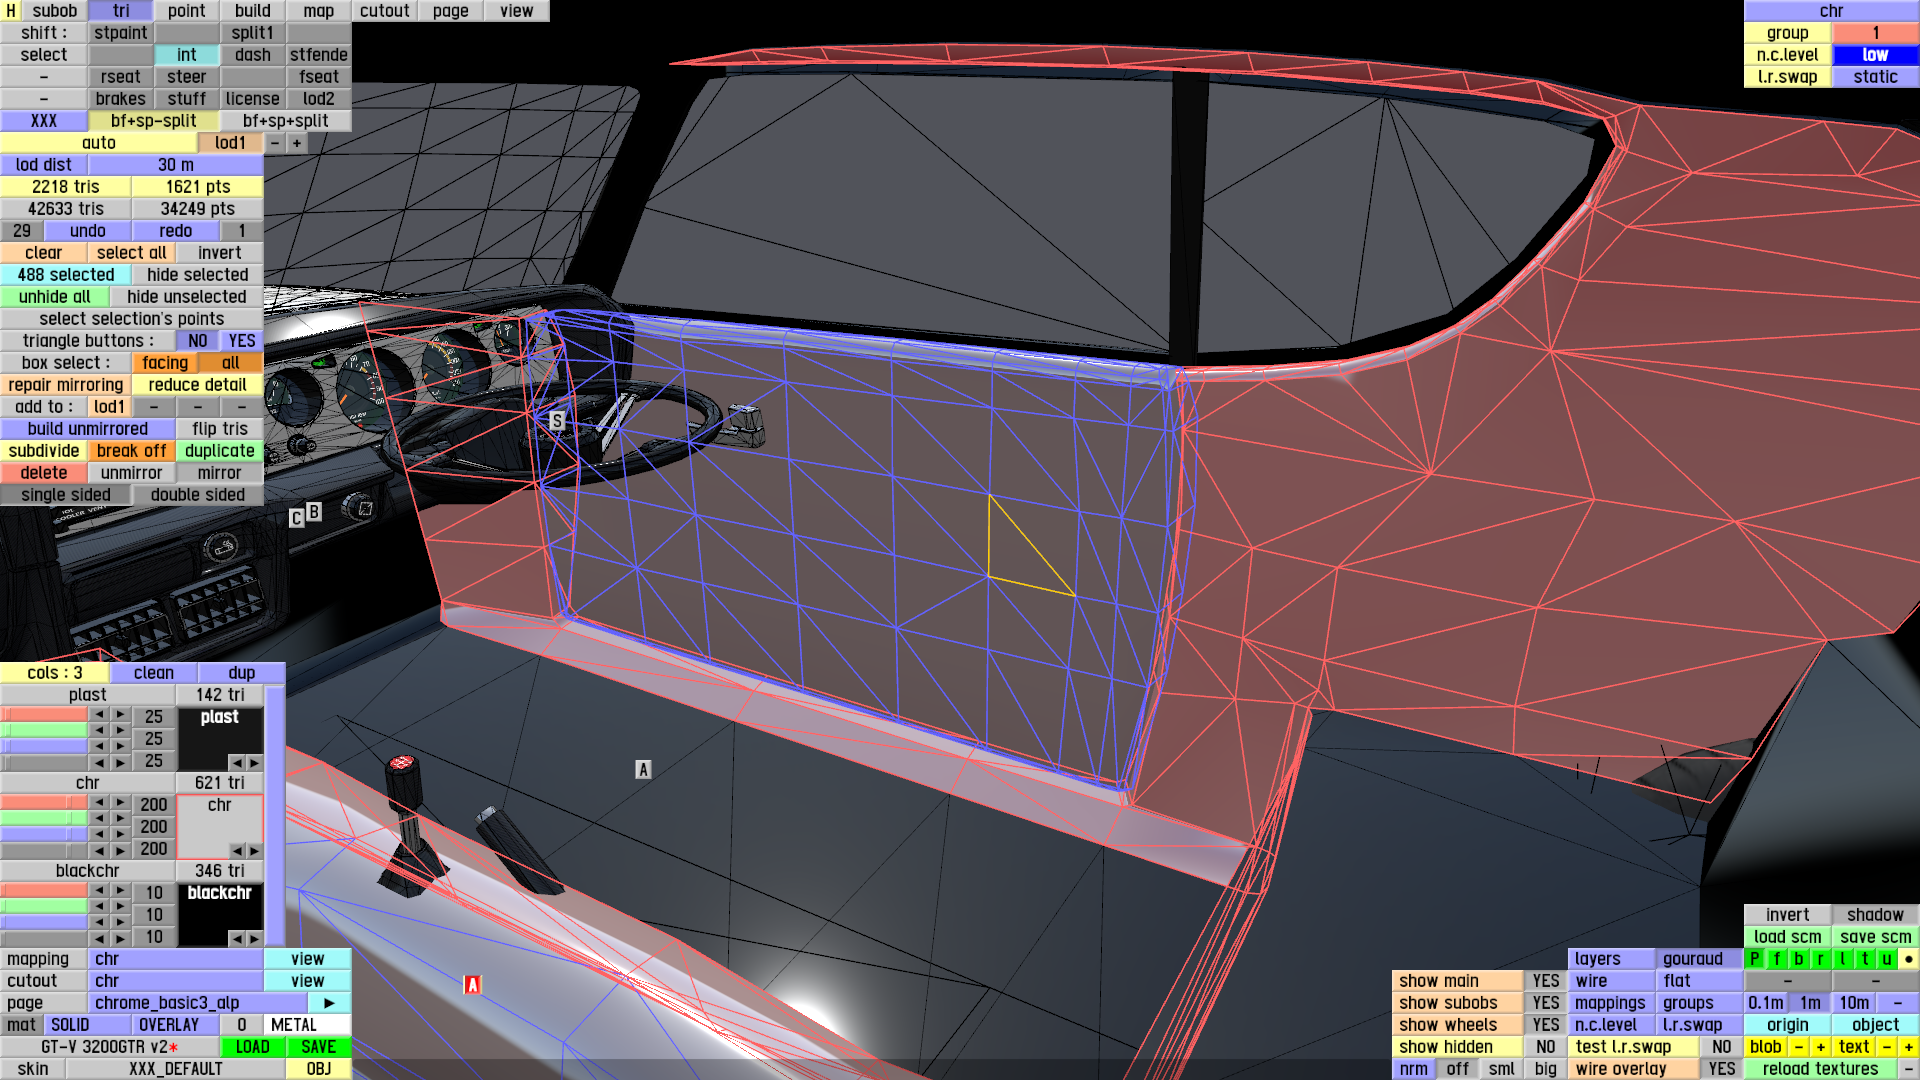Decrease text size with minus button
1920x1080 pixels.
(x=1886, y=1047)
